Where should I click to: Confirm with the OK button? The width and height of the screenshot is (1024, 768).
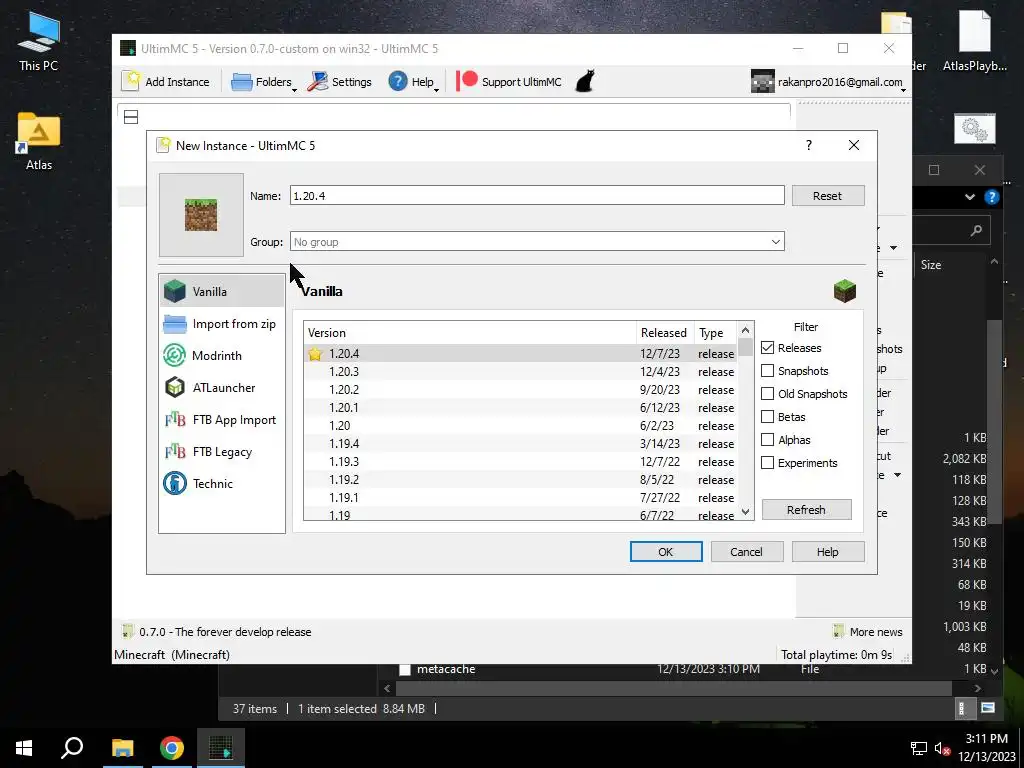tap(665, 551)
